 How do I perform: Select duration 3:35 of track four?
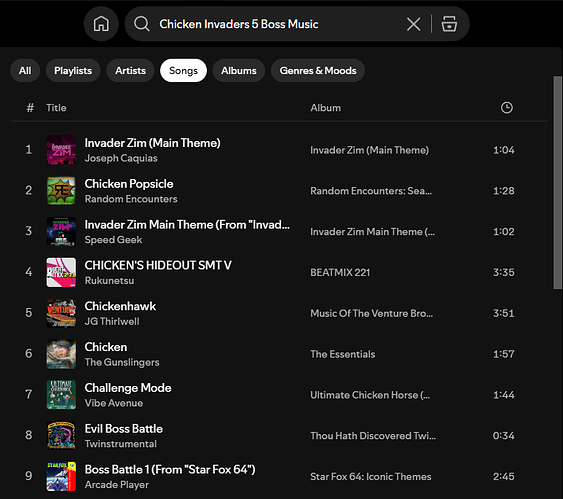click(x=504, y=272)
